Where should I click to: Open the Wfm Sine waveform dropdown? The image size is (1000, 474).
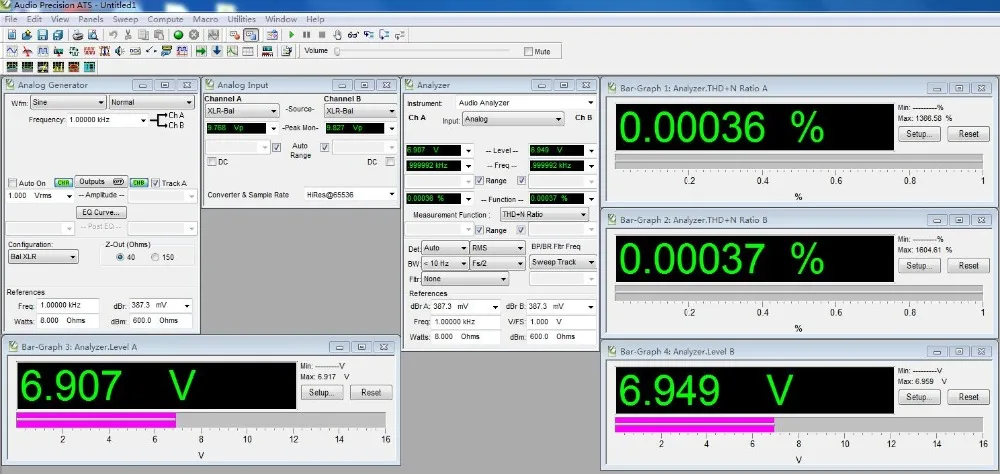pos(68,102)
